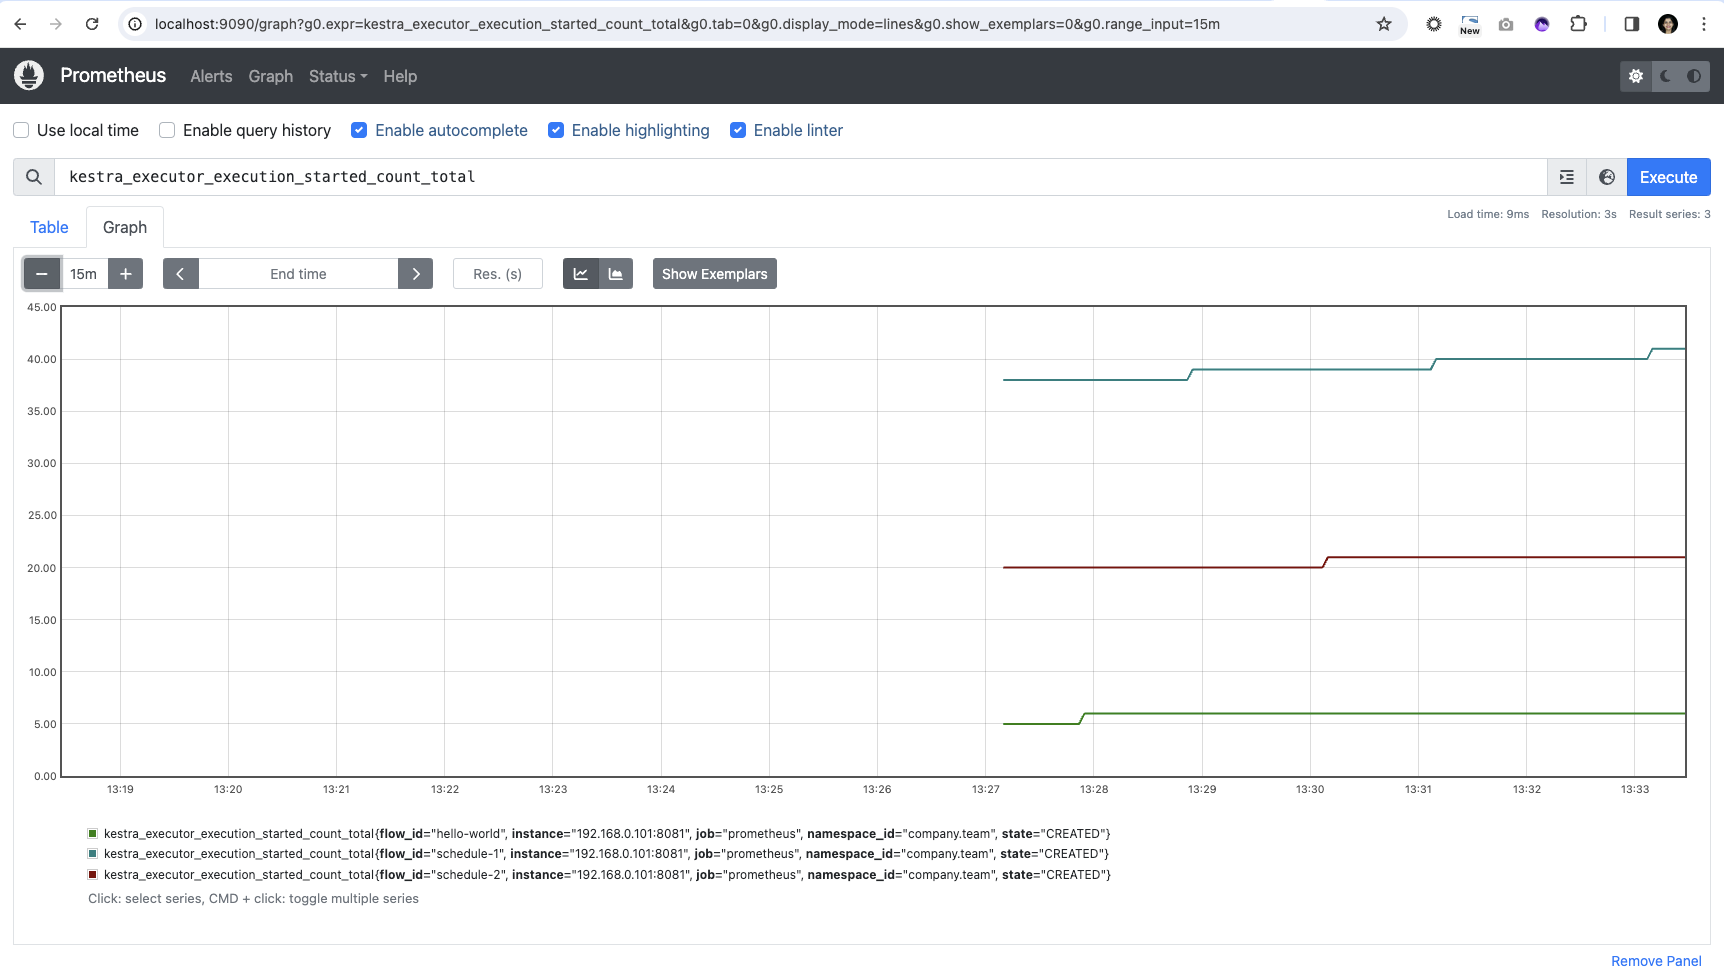
Task: Click the light theme sun icon
Action: [1636, 76]
